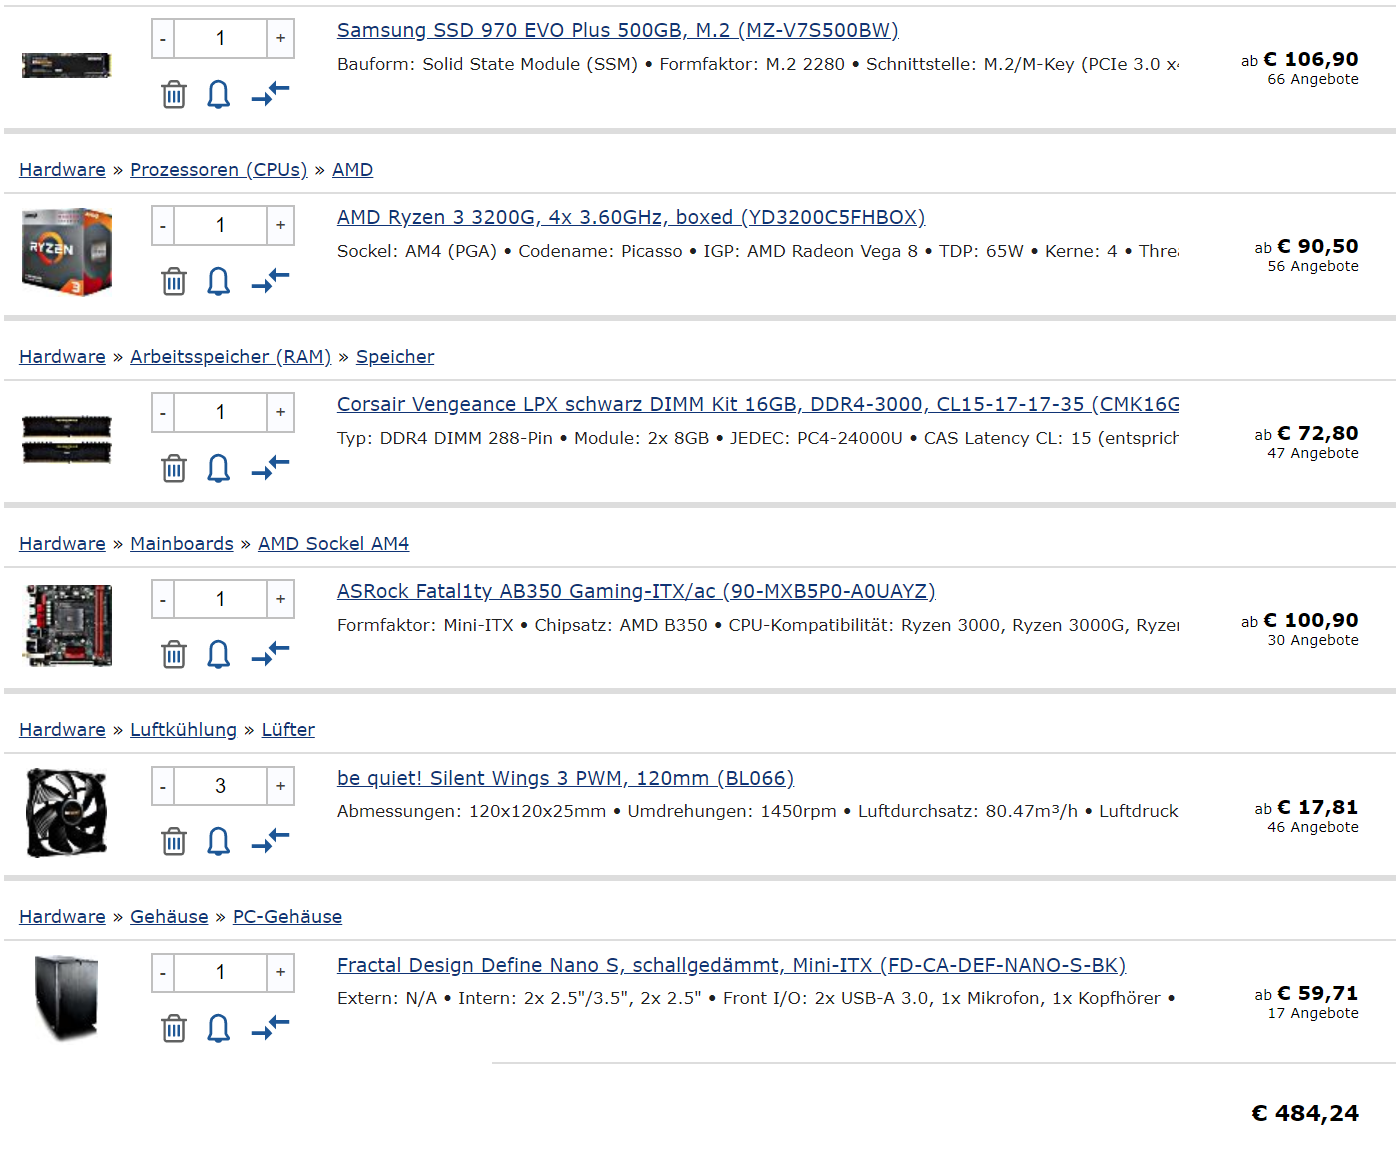
Task: Open Prozessoren (CPUs) breadcrumb category
Action: [x=218, y=170]
